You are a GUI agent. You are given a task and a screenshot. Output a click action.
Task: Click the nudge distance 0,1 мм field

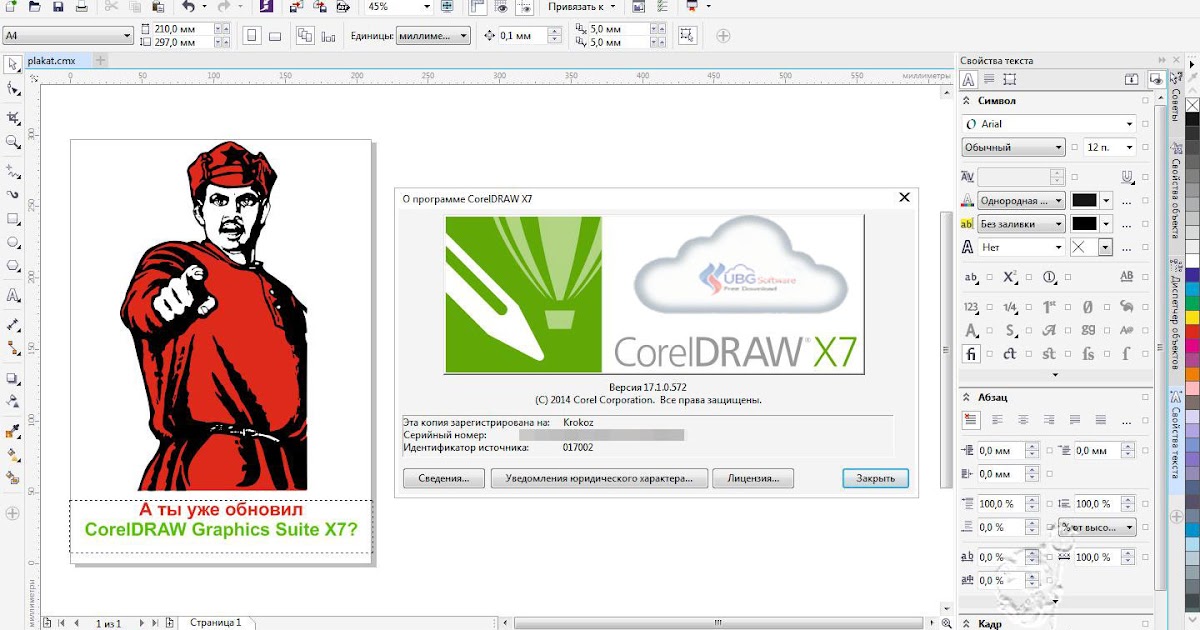[x=521, y=36]
